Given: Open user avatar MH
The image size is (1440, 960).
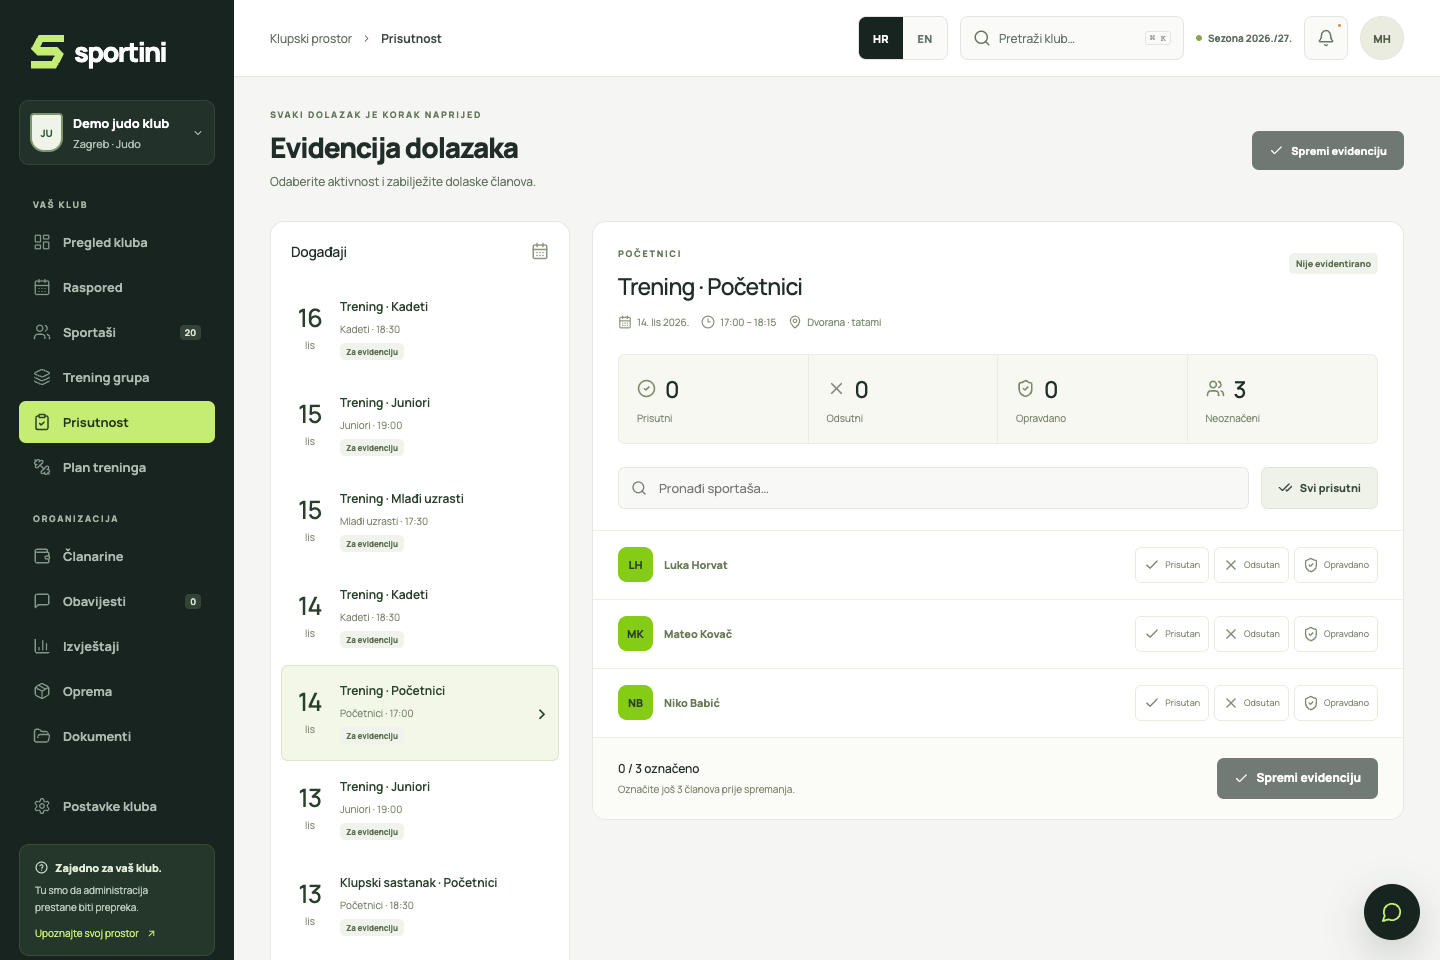Looking at the screenshot, I should pos(1382,38).
